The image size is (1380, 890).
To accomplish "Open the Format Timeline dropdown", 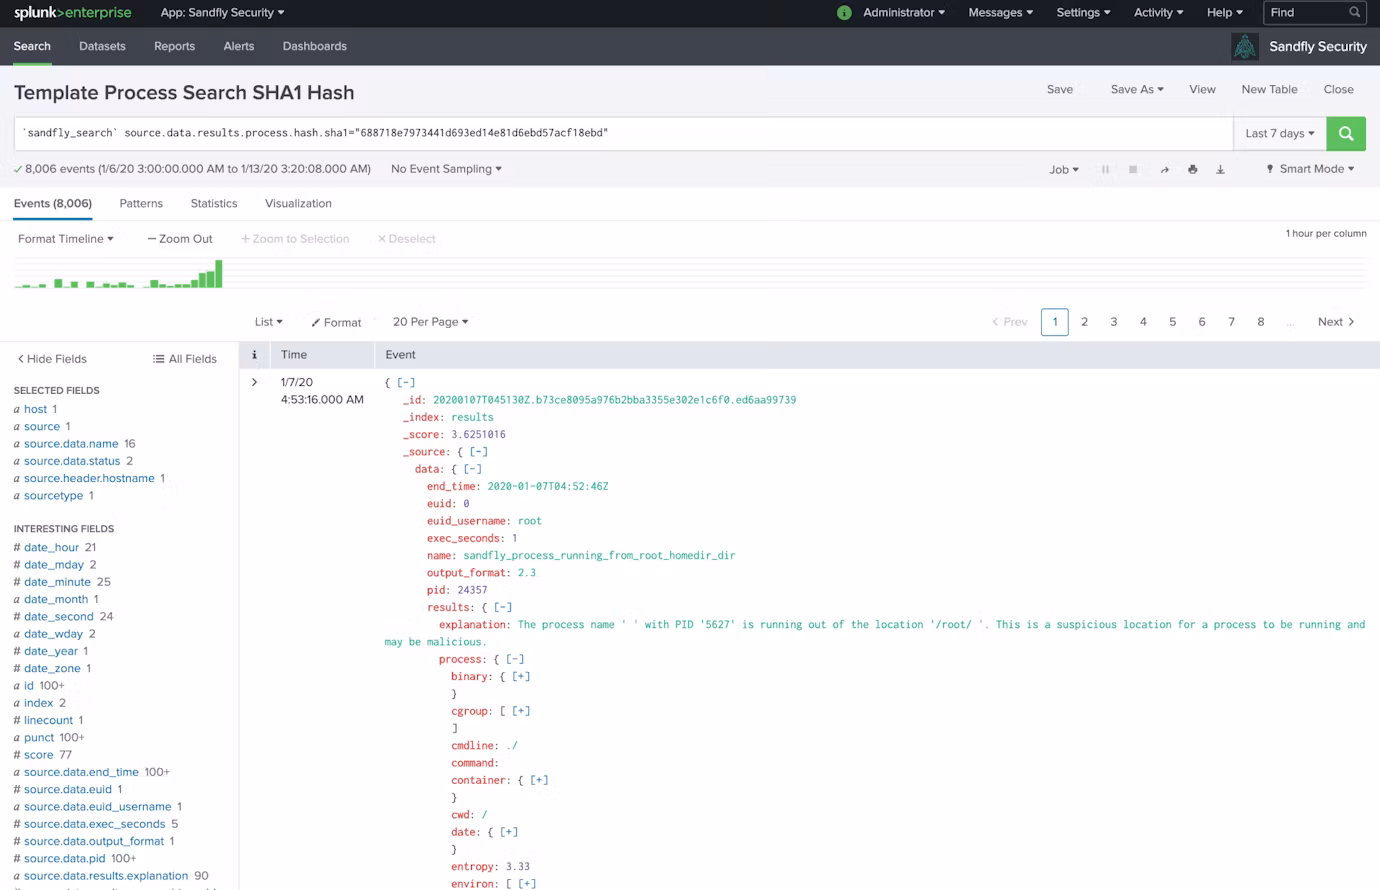I will click(x=66, y=239).
